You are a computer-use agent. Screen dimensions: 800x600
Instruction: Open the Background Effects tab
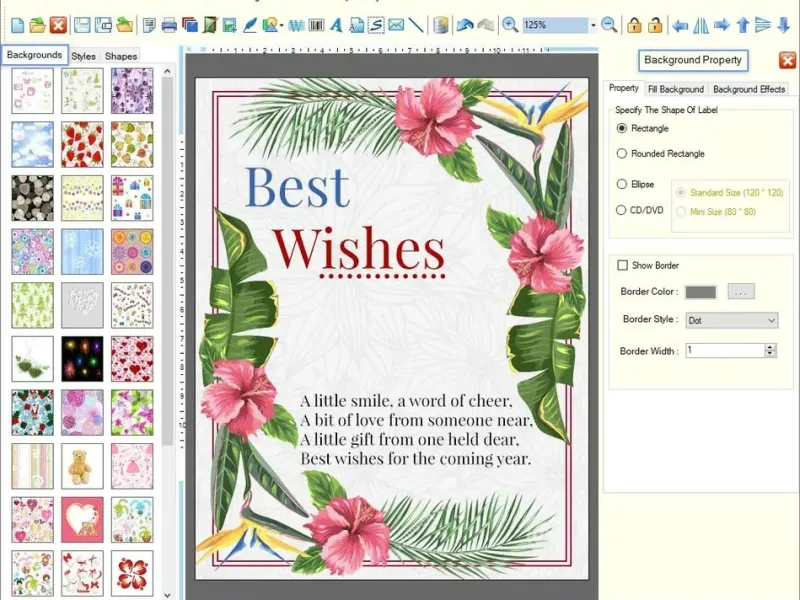pyautogui.click(x=748, y=89)
